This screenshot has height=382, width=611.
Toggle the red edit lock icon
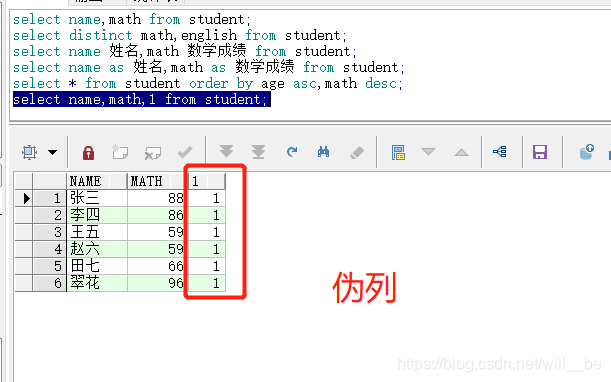point(88,152)
